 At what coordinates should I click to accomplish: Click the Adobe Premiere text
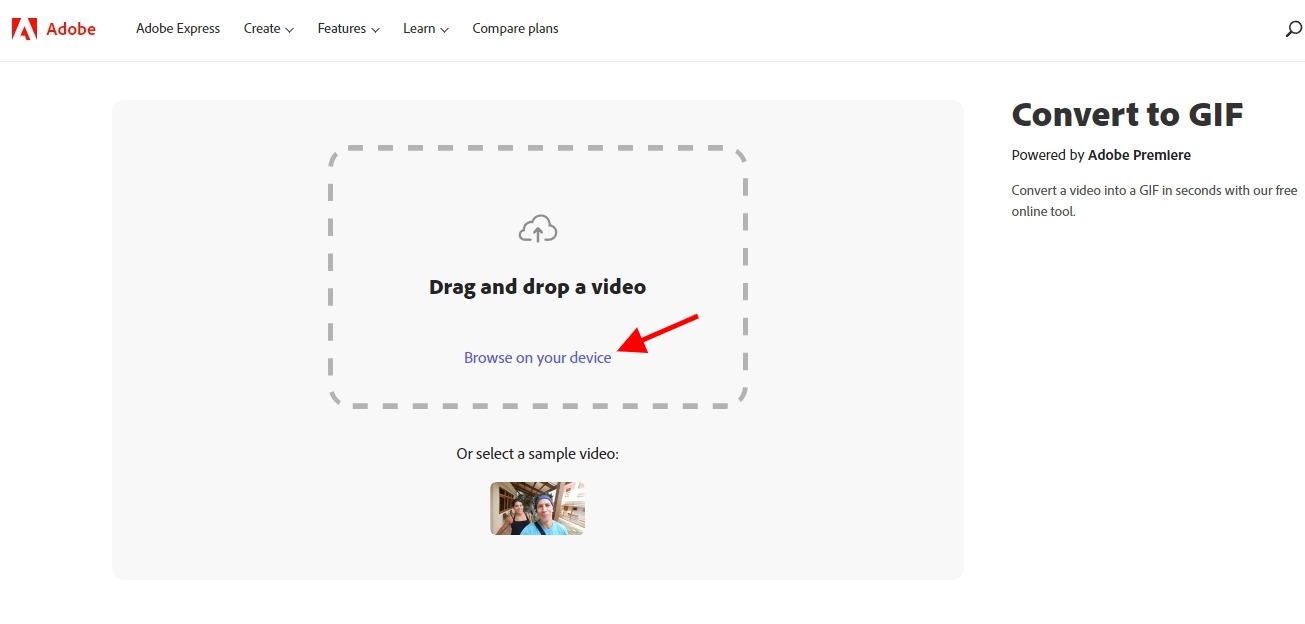pos(1139,155)
